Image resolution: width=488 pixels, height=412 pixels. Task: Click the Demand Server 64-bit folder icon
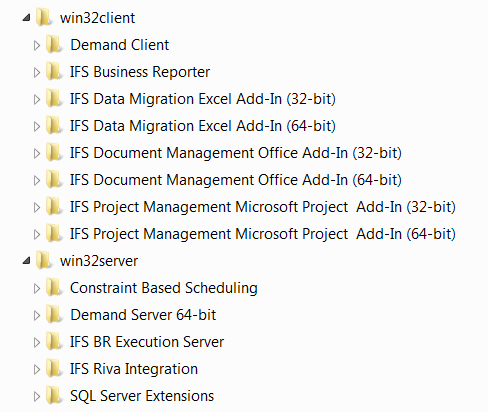tap(54, 314)
